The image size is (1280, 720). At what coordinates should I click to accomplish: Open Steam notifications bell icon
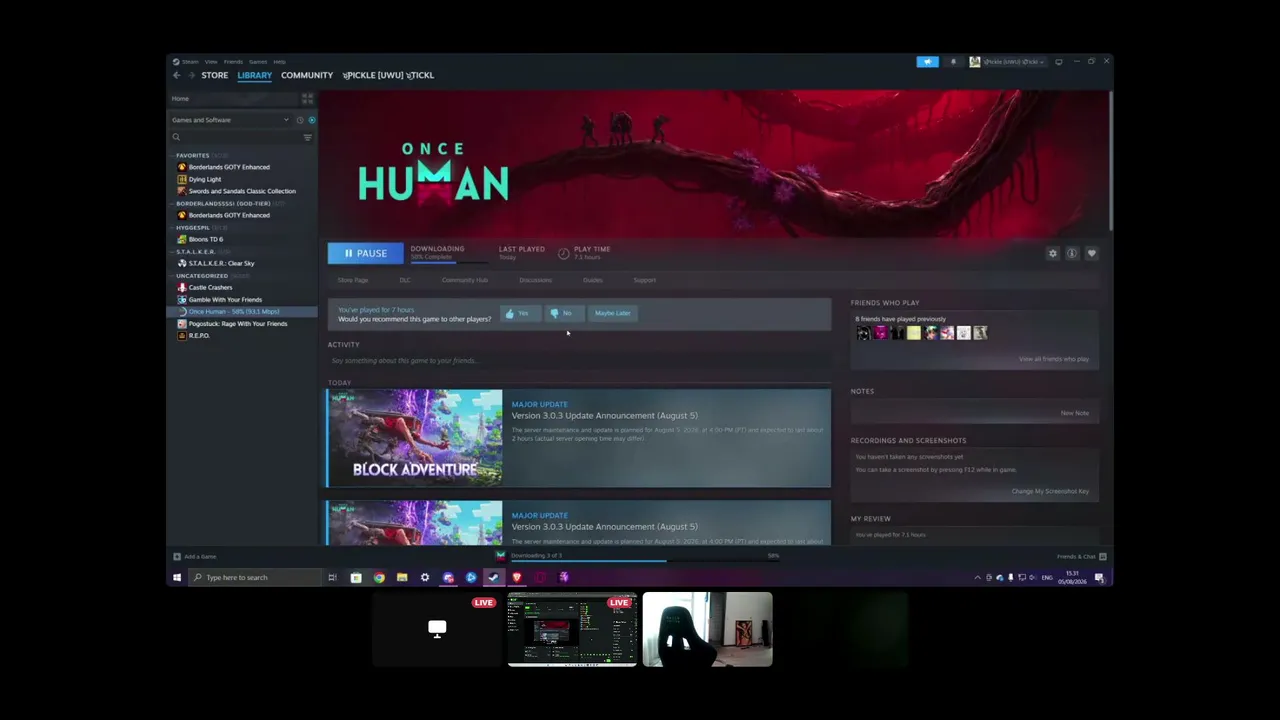[x=953, y=62]
